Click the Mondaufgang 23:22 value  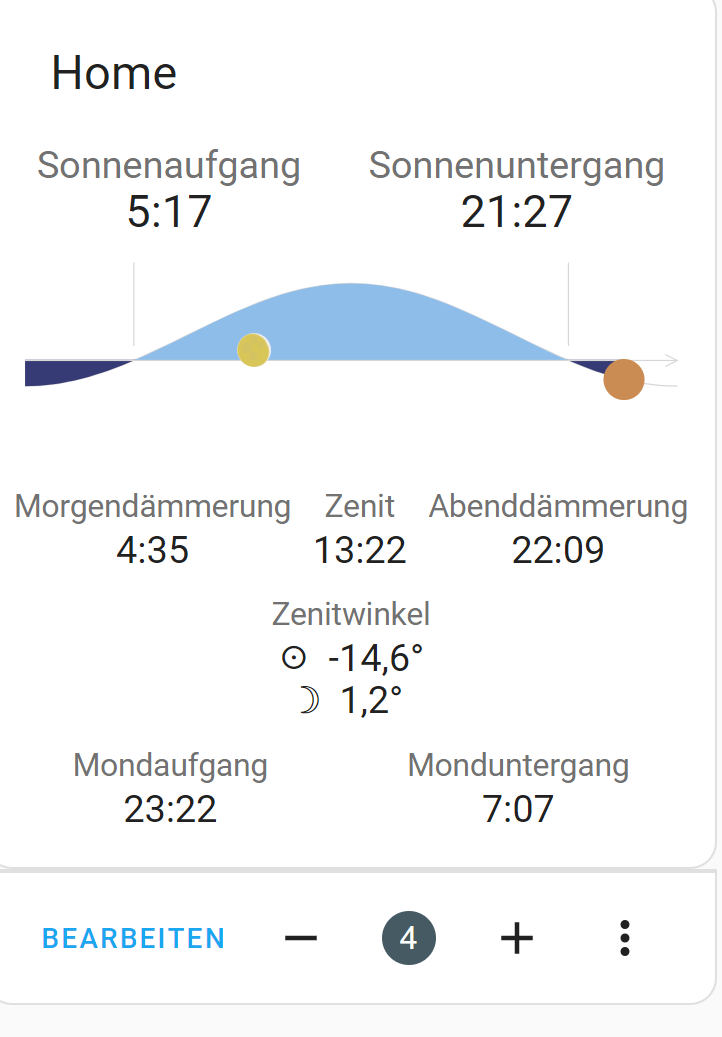(171, 809)
